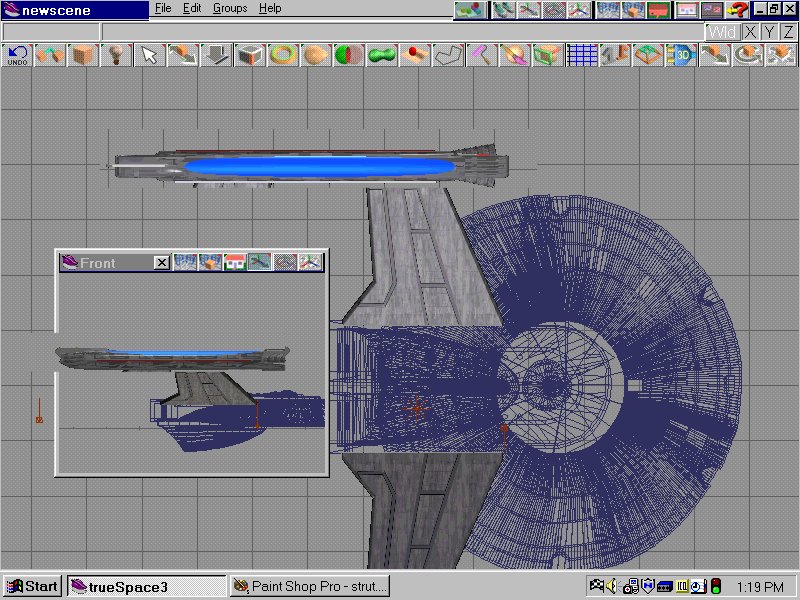Click the tan deformable sphere icon
800x600 pixels.
pyautogui.click(x=316, y=55)
